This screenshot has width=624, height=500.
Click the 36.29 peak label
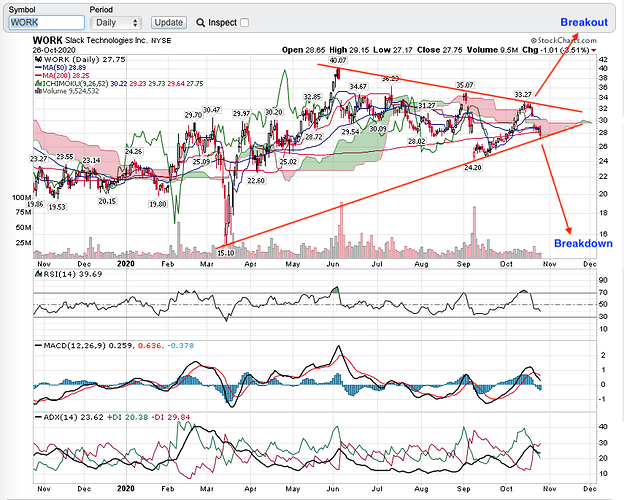[390, 78]
